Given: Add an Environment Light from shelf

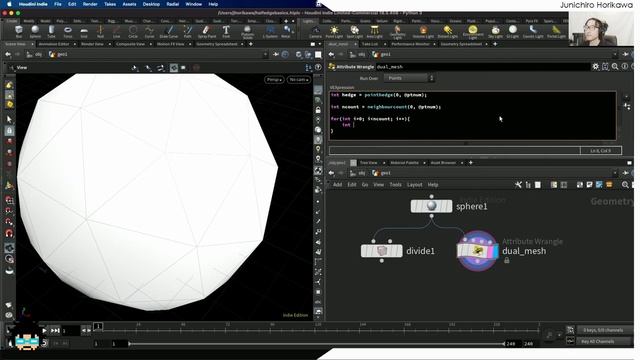Looking at the screenshot, I should (x=473, y=32).
